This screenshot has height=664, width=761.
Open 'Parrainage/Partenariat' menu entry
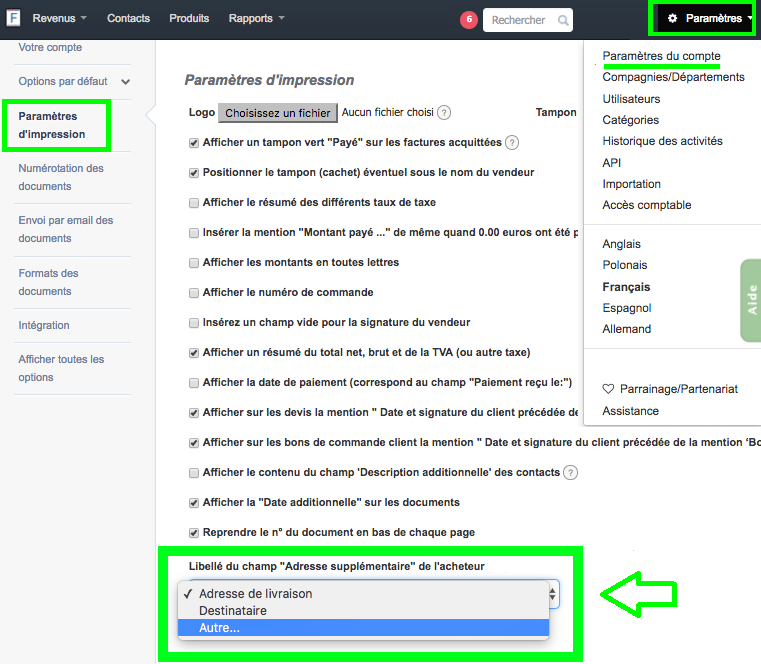[678, 389]
